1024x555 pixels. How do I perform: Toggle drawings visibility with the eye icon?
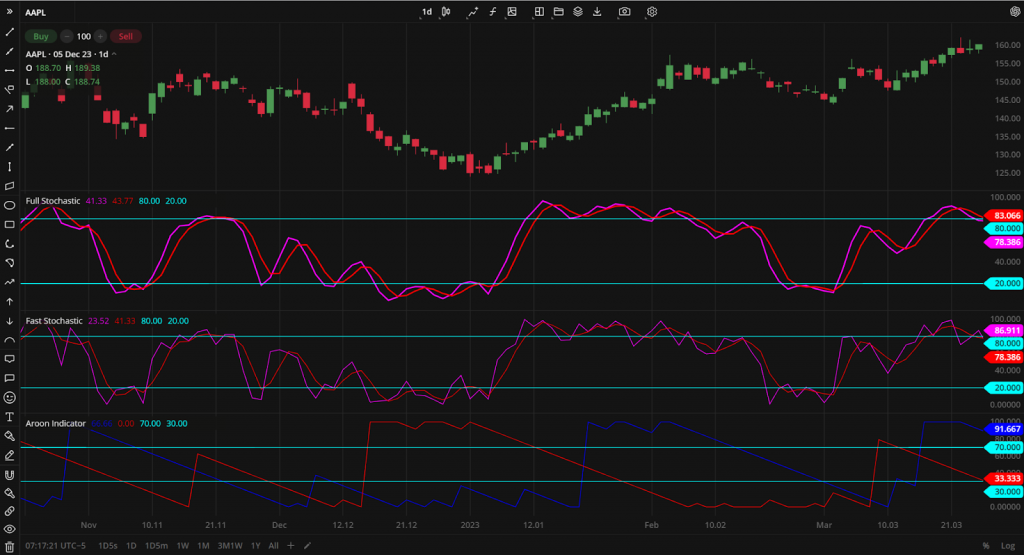tap(9, 529)
